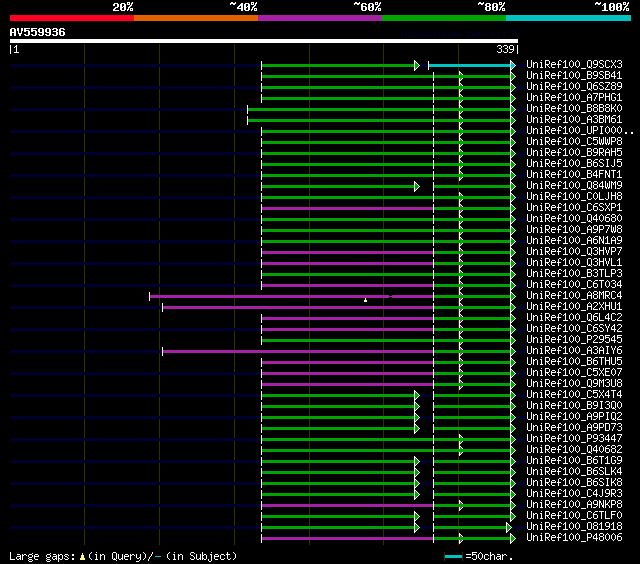Go to subject UniRef100_B6SLK4
The height and width of the screenshot is (564, 640).
574,472
